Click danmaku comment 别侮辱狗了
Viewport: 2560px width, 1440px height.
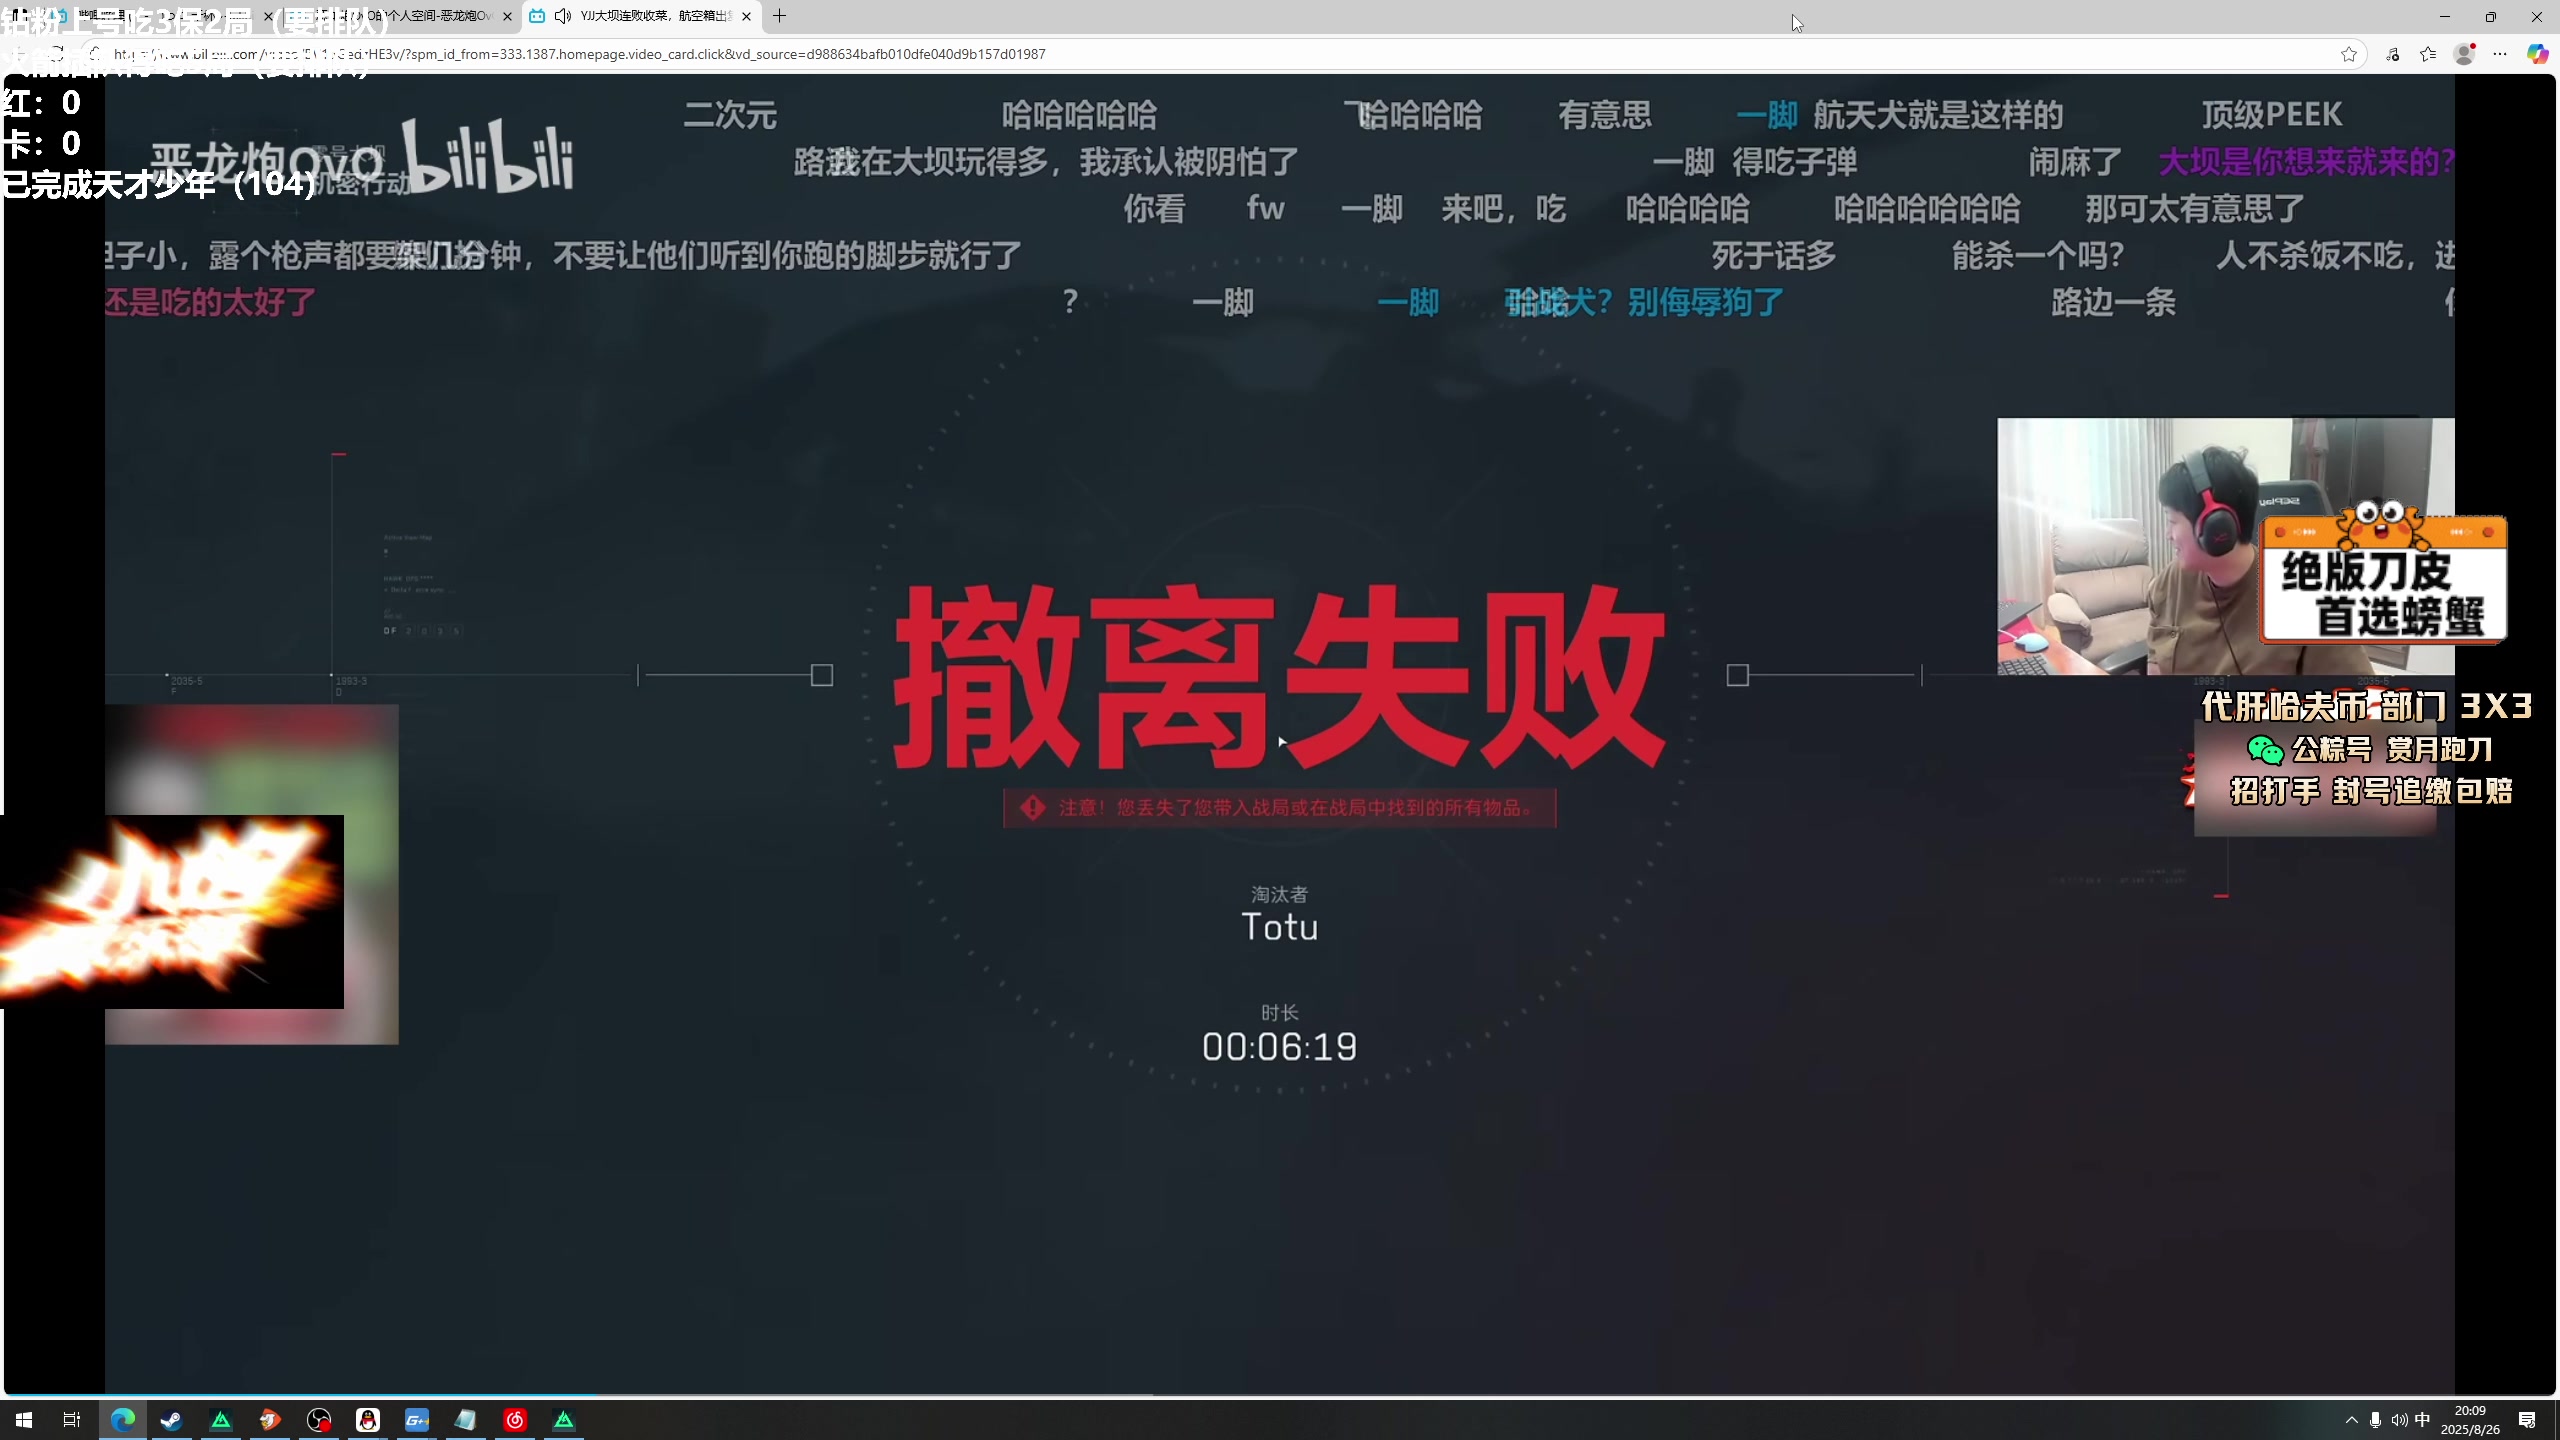(x=1705, y=302)
